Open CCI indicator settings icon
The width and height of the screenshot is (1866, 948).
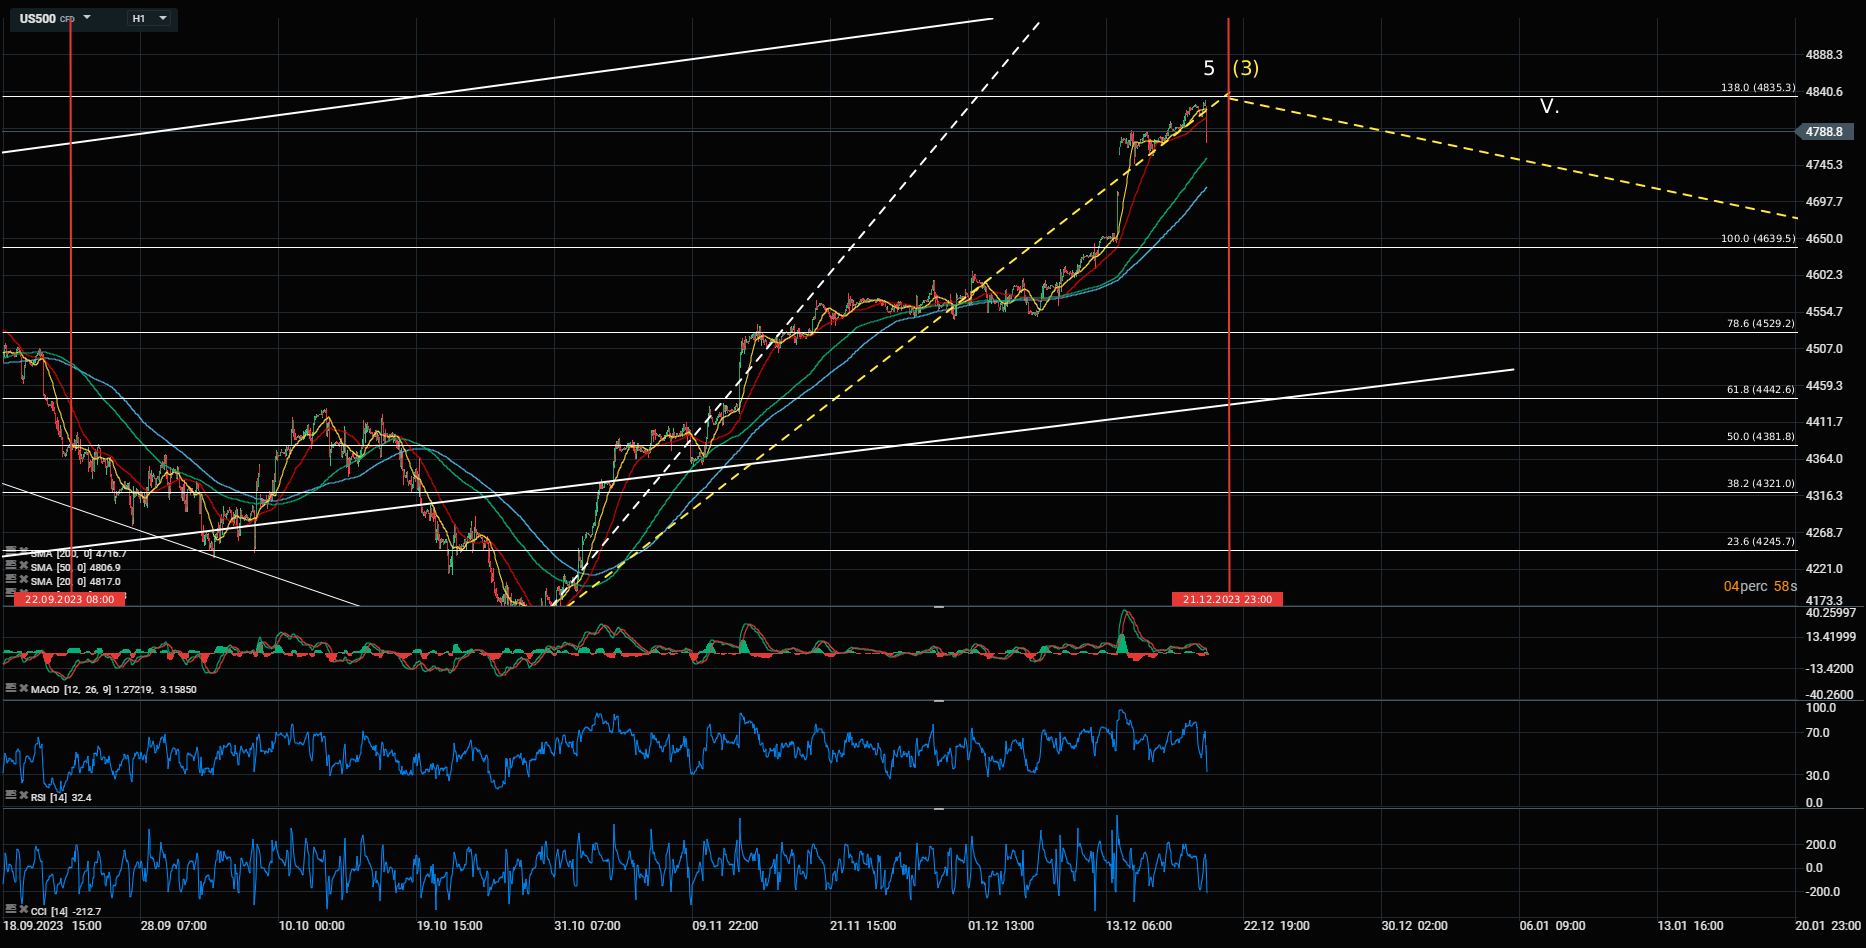(x=11, y=910)
